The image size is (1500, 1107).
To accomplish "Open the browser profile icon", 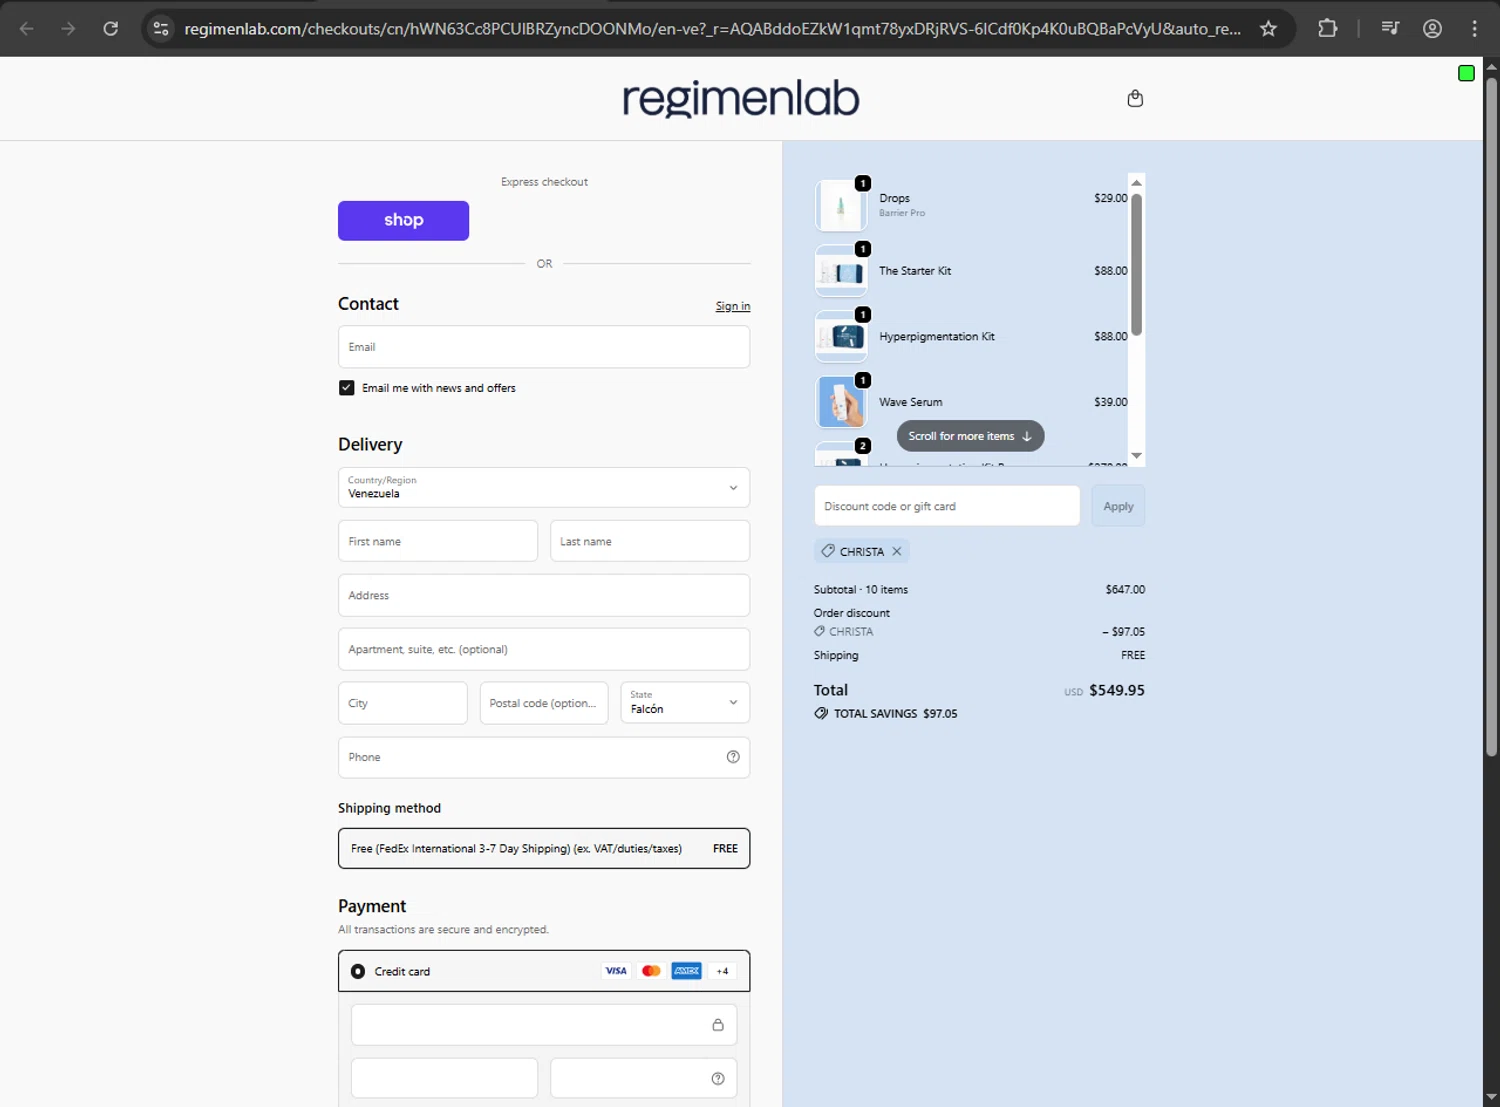I will [x=1432, y=28].
